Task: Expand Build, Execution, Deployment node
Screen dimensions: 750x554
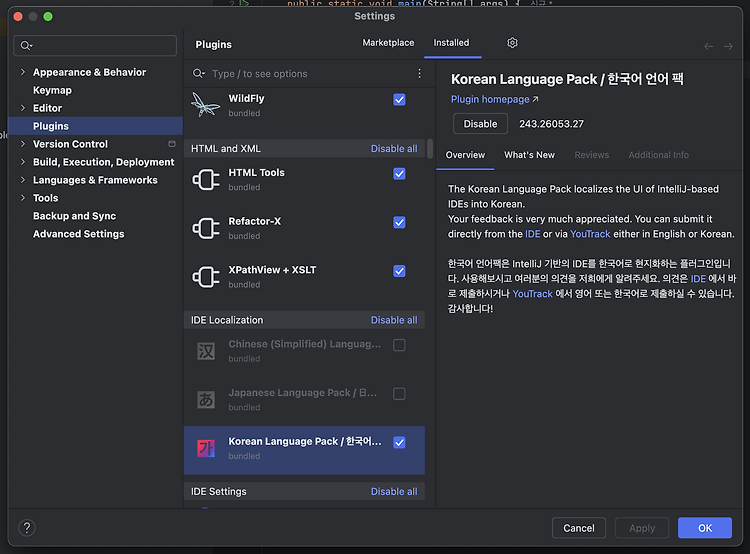Action: [x=22, y=162]
